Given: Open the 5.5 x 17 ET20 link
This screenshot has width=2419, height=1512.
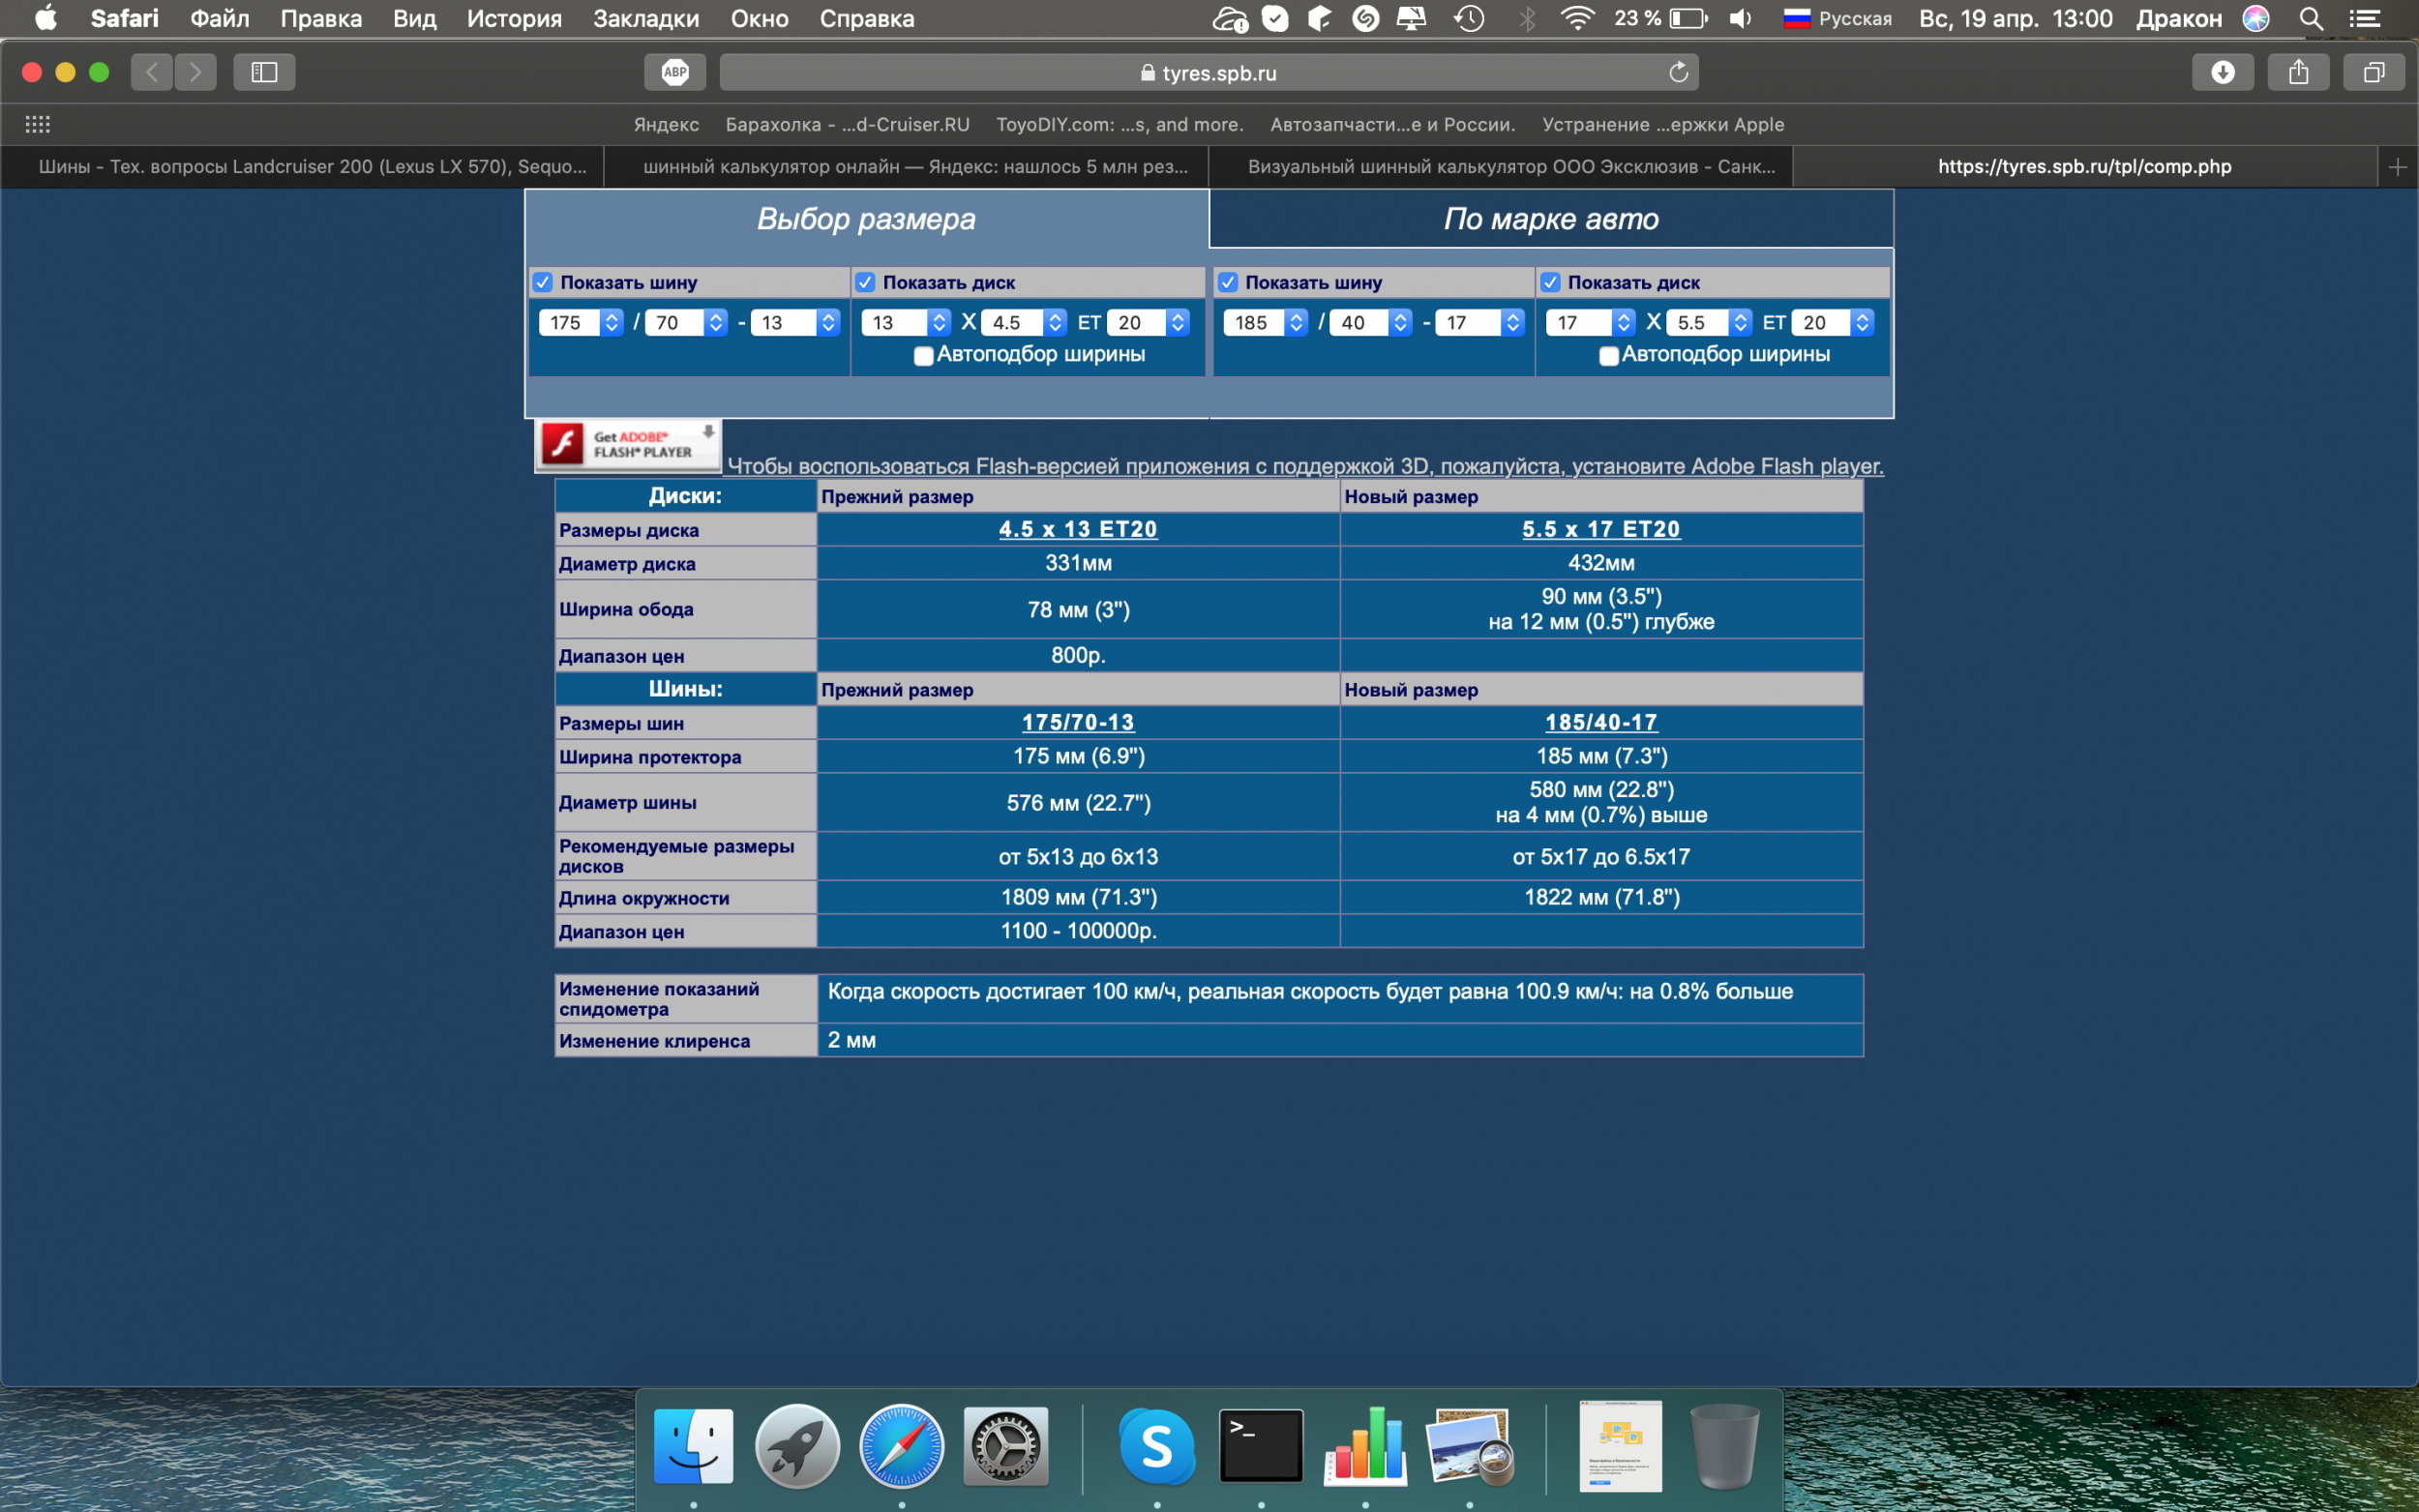Looking at the screenshot, I should (1601, 529).
